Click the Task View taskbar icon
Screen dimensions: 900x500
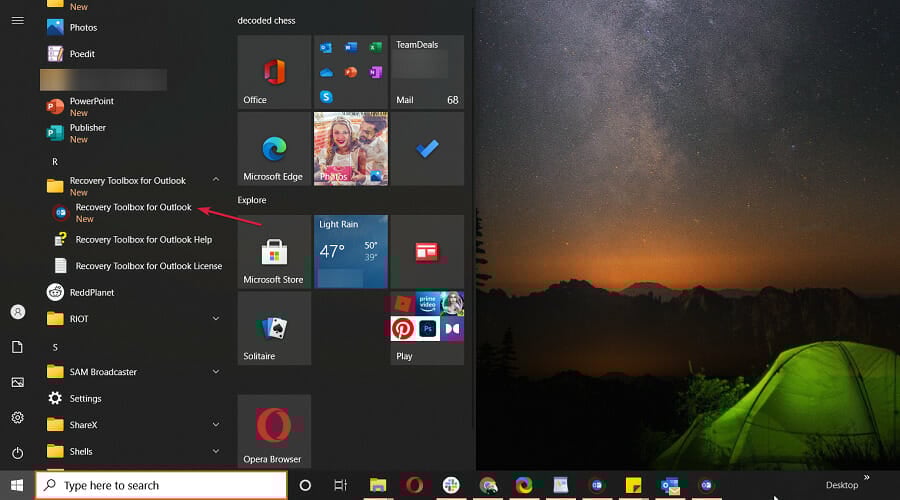[340, 485]
